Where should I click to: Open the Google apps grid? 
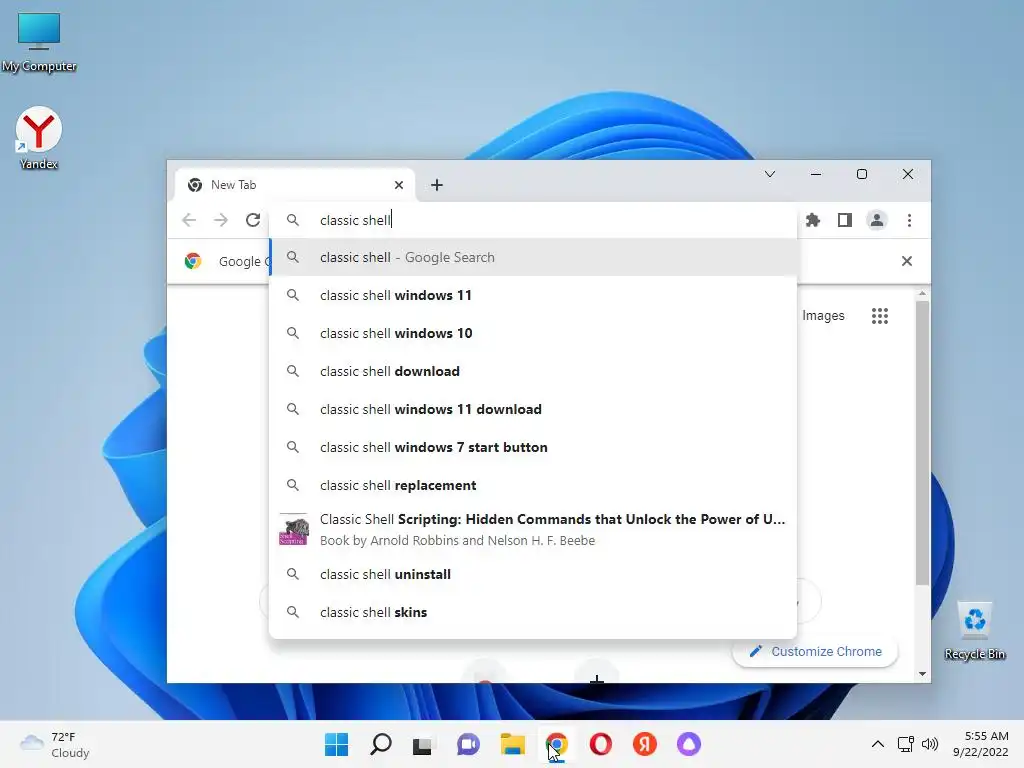tap(880, 316)
